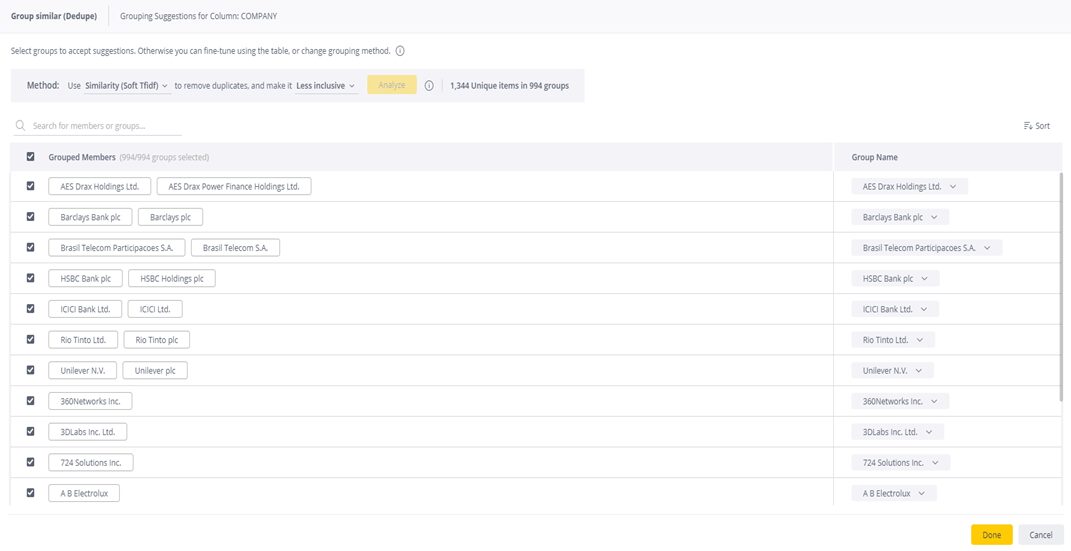Click the info icon next to Analyze
This screenshot has height=551, width=1071.
pos(429,86)
